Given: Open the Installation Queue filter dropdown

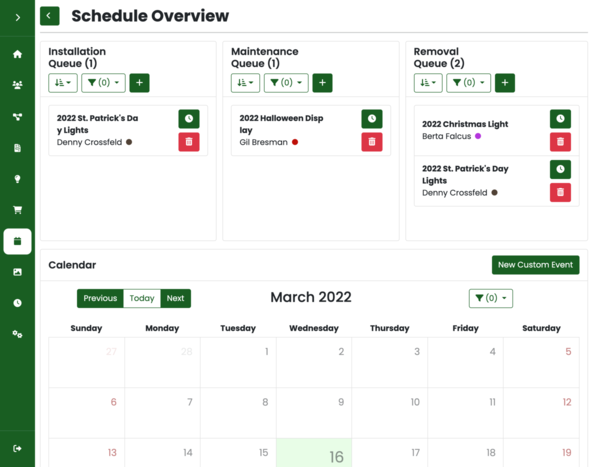Looking at the screenshot, I should (x=103, y=83).
